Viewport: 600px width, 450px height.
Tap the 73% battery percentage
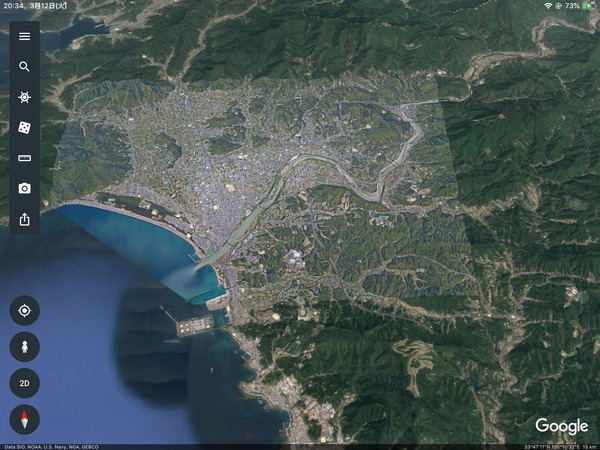[x=572, y=6]
